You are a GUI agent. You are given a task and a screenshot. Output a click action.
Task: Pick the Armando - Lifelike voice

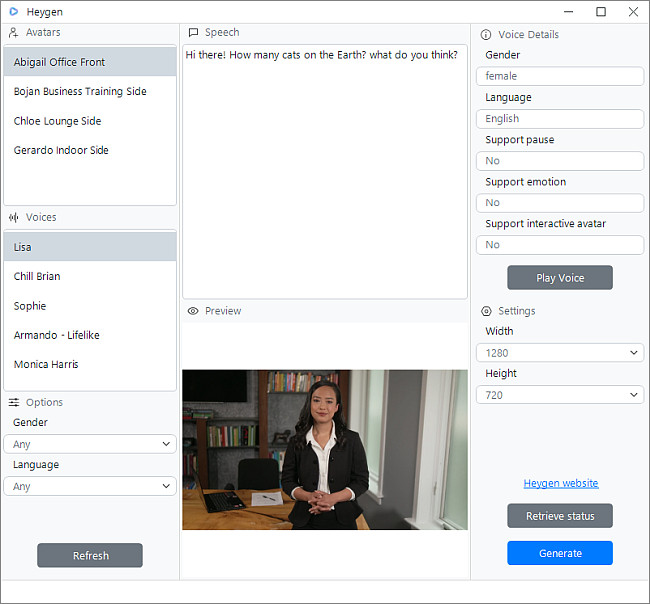90,335
